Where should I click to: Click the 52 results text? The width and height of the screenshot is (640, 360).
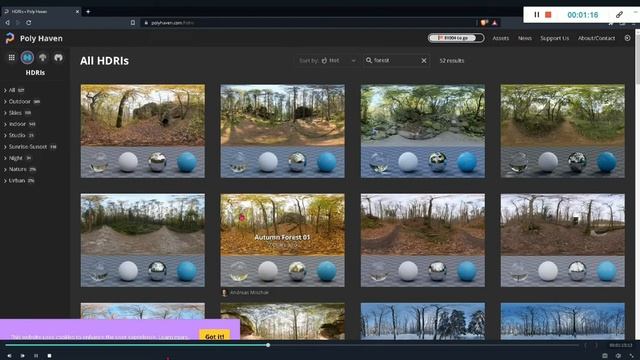451,60
